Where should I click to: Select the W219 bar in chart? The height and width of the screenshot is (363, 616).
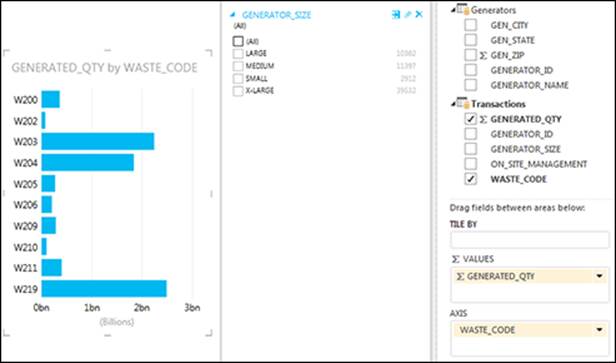(x=104, y=289)
